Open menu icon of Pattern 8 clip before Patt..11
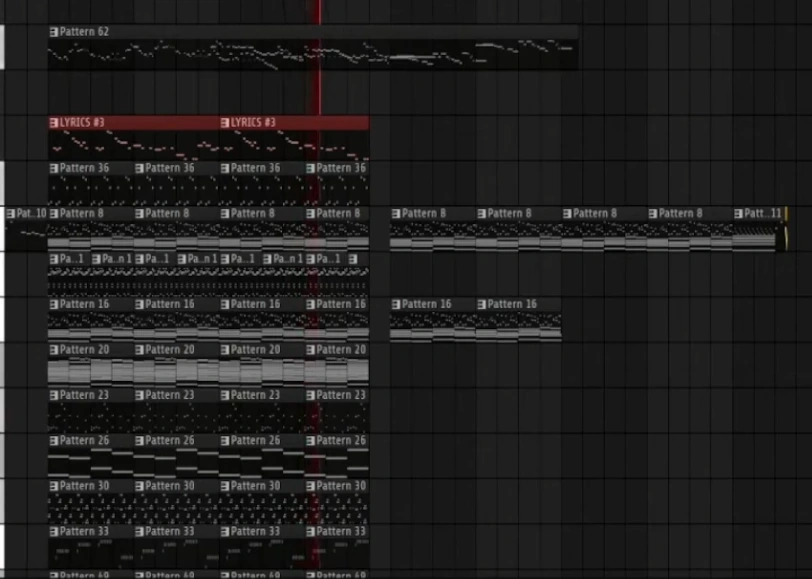Image resolution: width=812 pixels, height=579 pixels. coord(653,213)
